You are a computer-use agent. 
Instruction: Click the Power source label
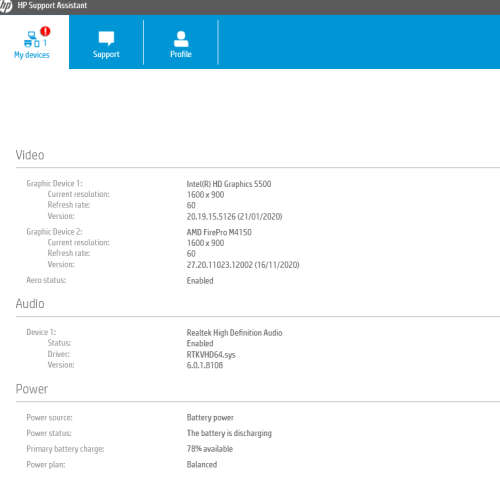[x=49, y=418]
